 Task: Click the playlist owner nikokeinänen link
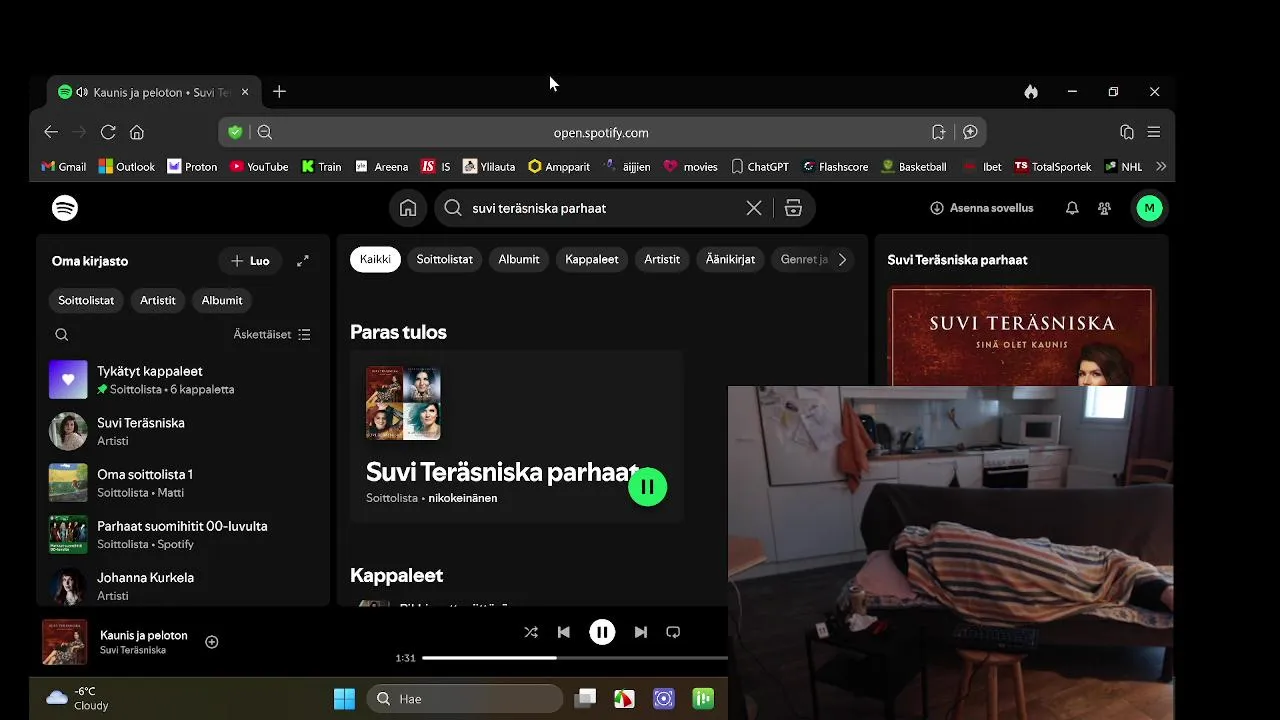(463, 498)
